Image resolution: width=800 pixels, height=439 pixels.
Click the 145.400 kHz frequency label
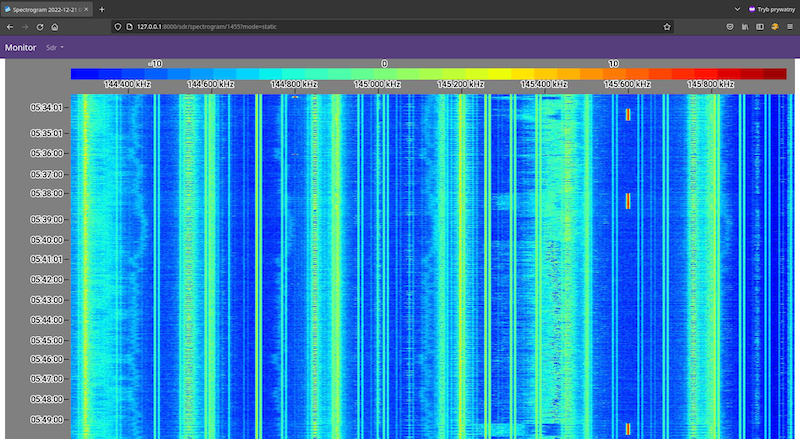pos(544,84)
